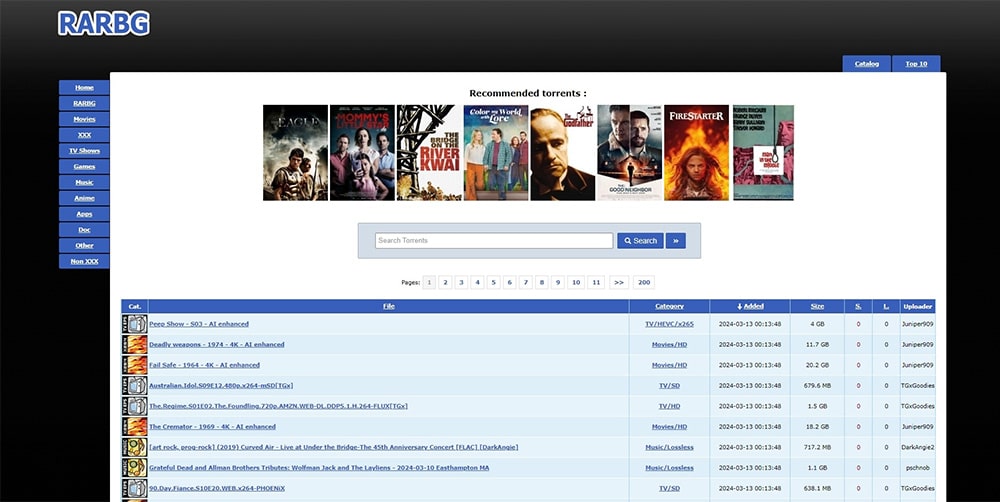
Task: Open The Godfather recommended poster
Action: point(562,153)
